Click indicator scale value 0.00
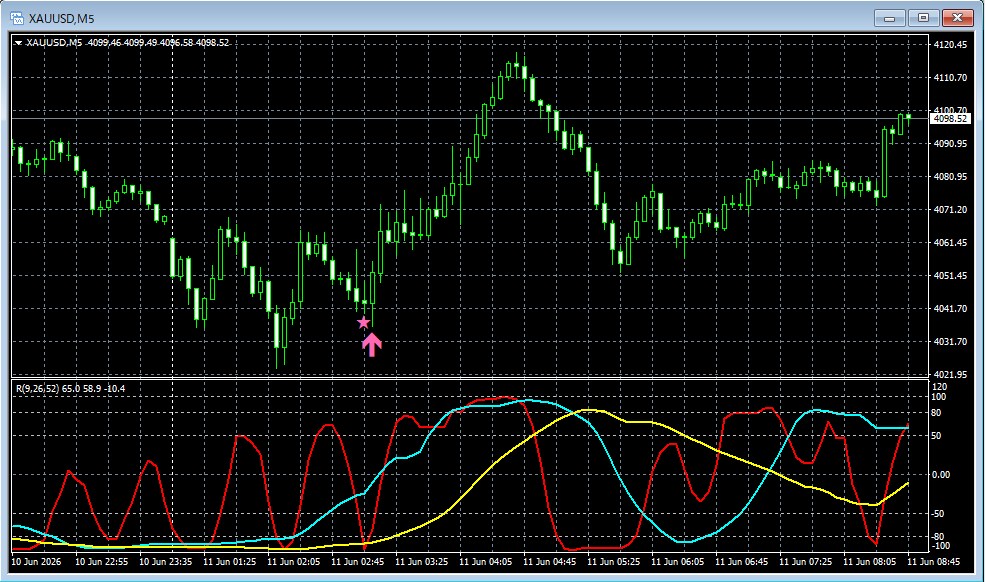 (941, 475)
